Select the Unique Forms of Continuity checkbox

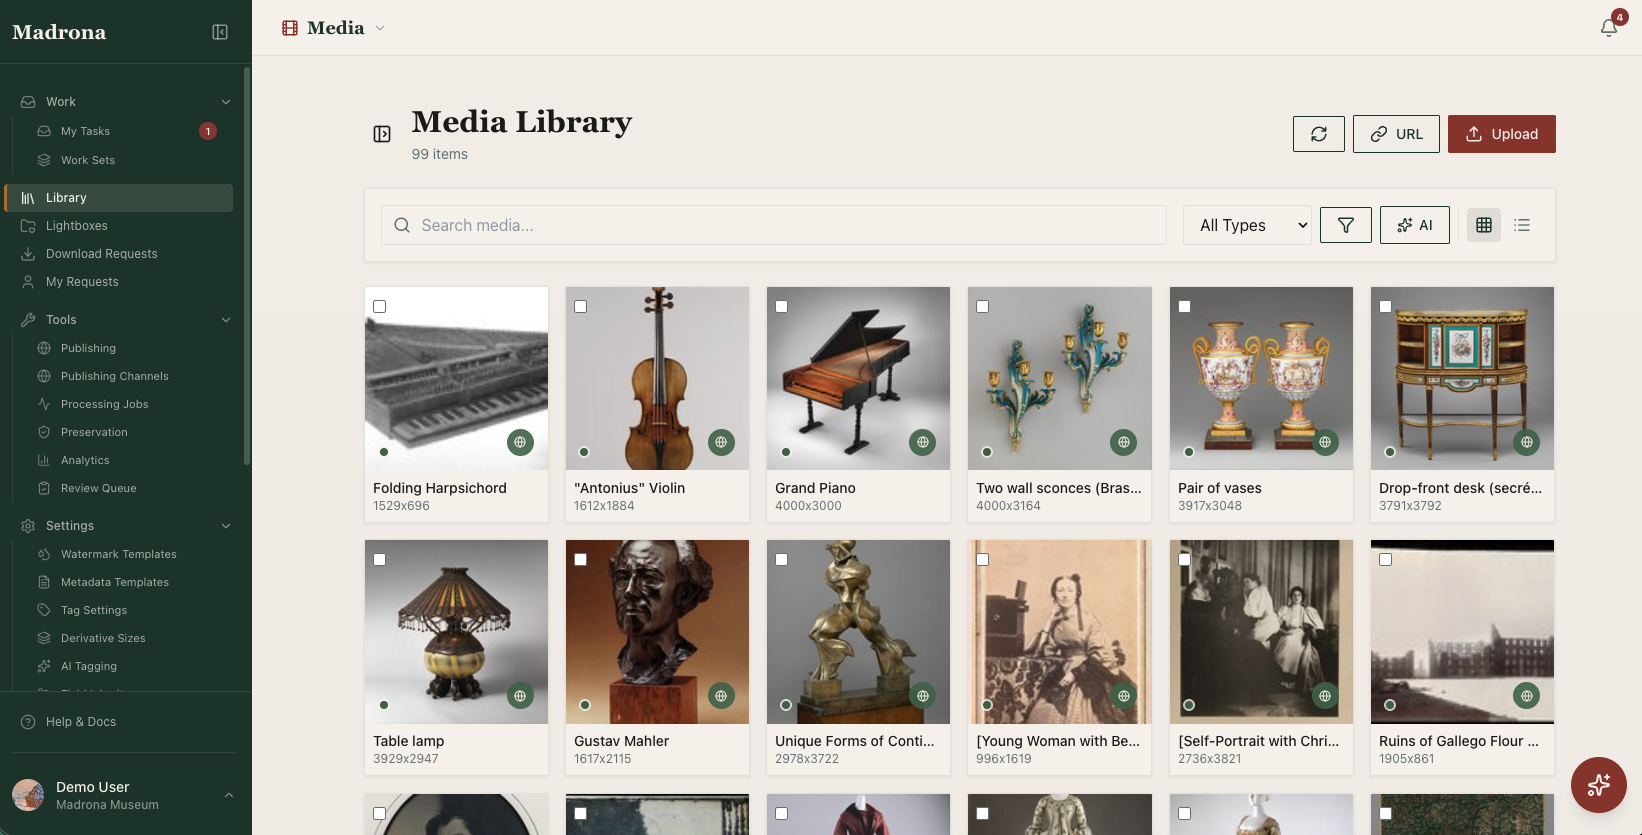point(782,560)
